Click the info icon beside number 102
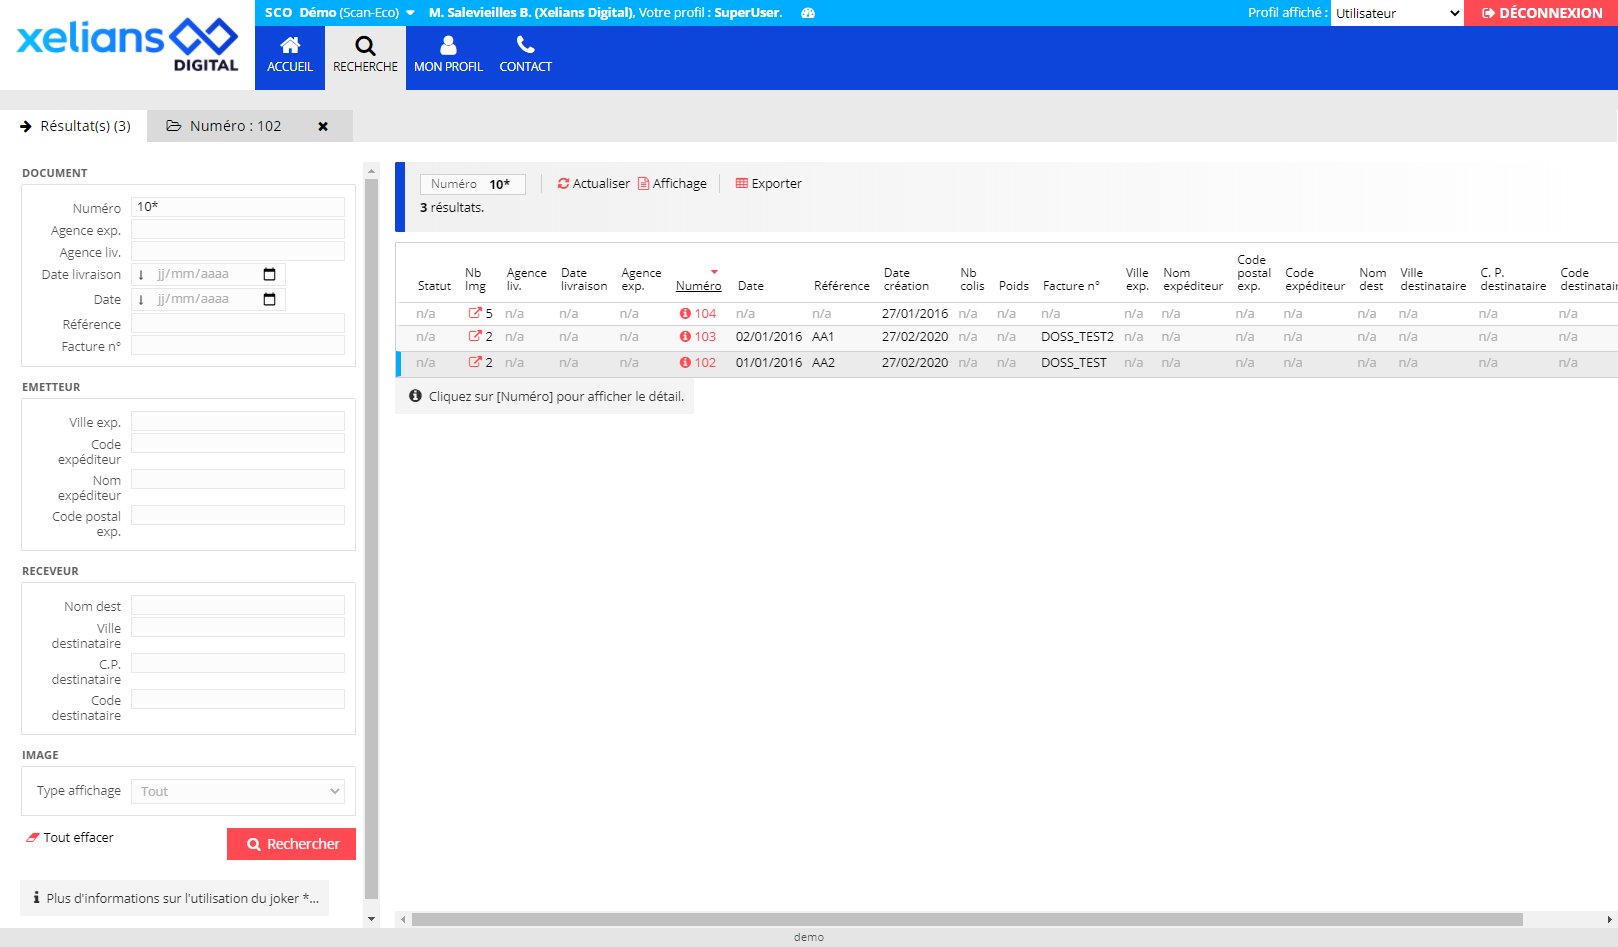 pyautogui.click(x=685, y=363)
